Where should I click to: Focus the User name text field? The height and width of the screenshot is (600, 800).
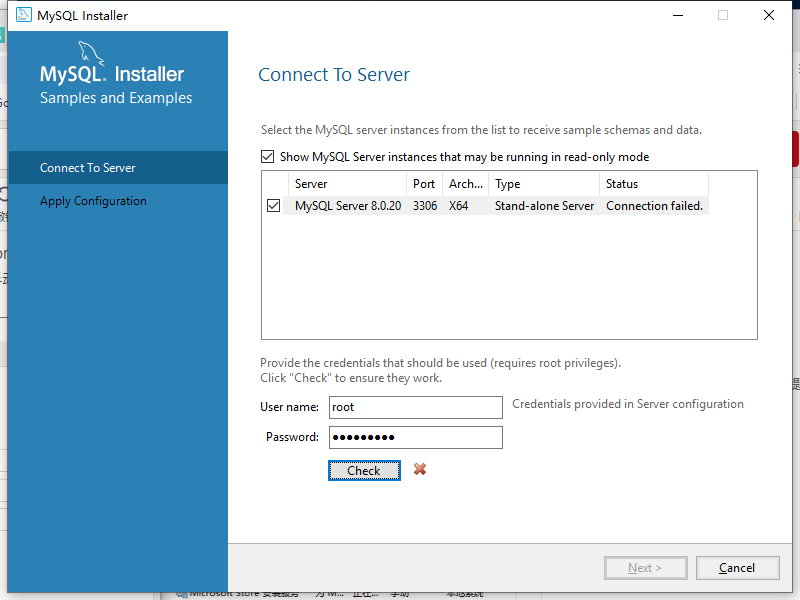[x=415, y=407]
